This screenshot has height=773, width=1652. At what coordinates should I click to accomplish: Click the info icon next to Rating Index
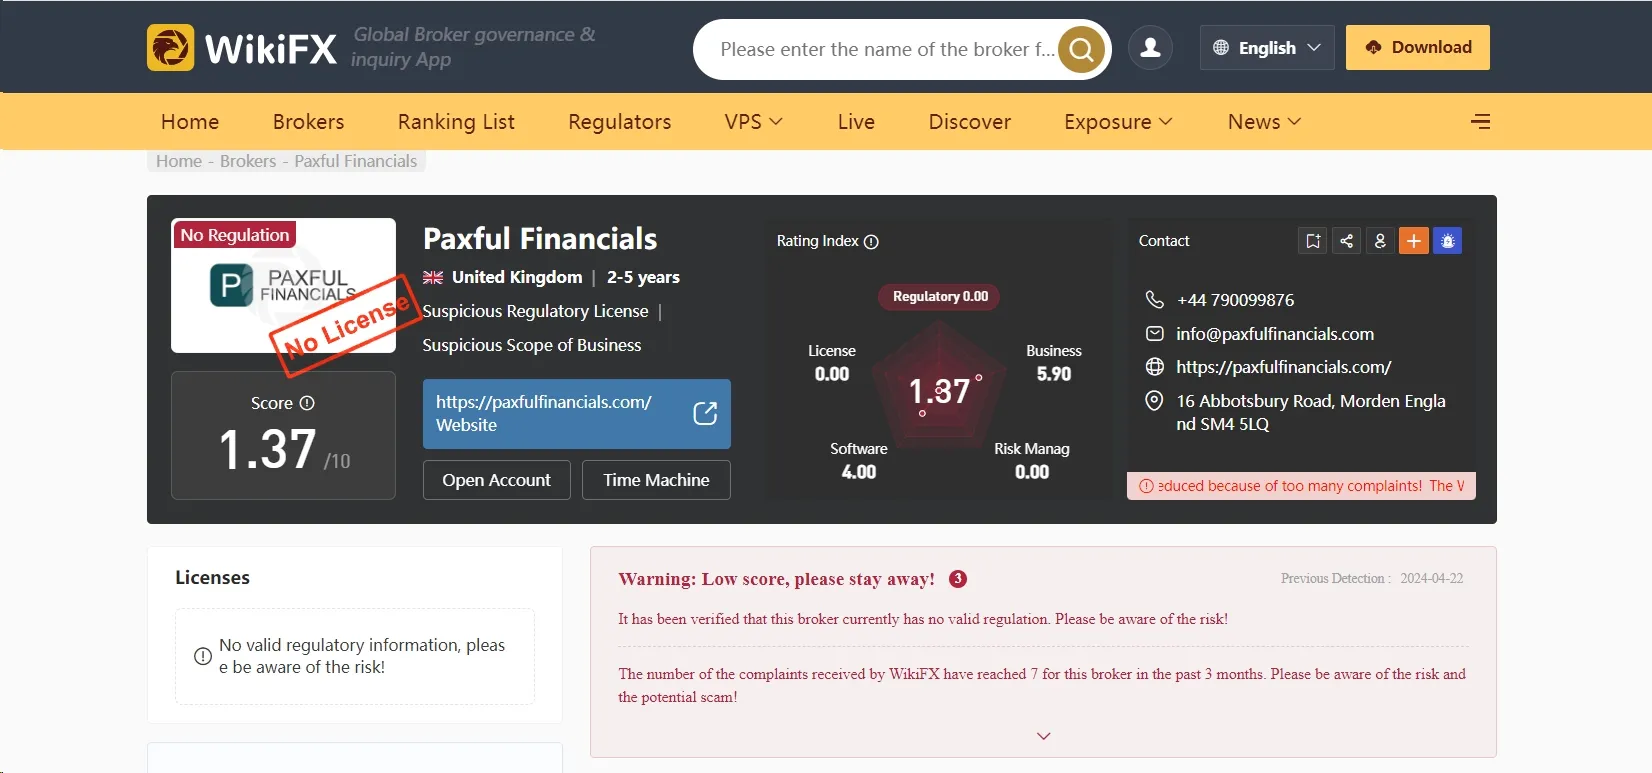click(871, 242)
